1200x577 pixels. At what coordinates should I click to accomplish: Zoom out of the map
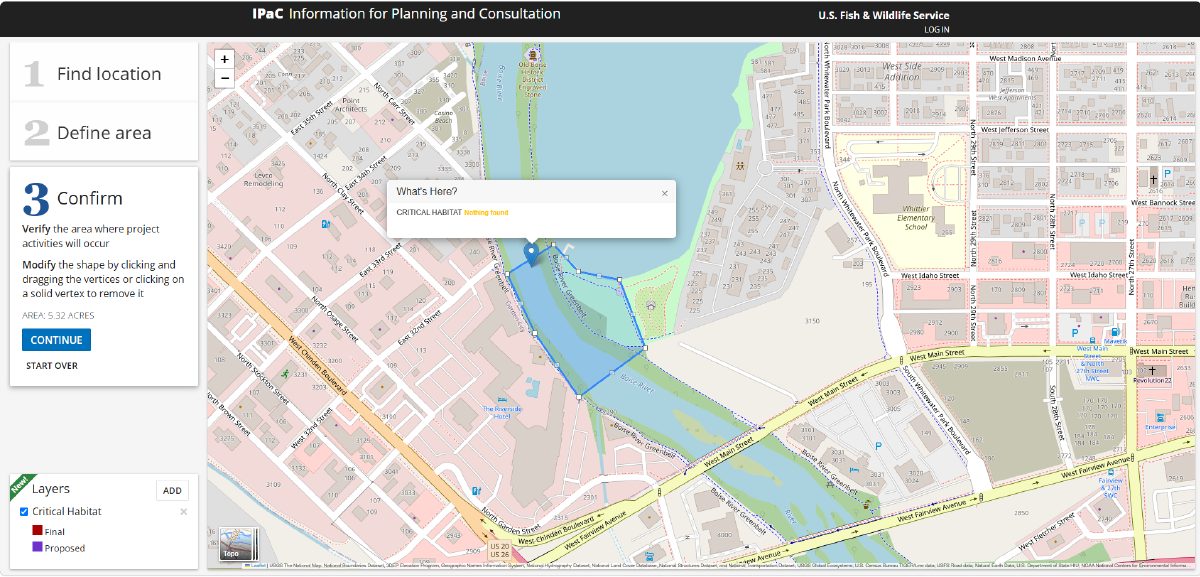(225, 77)
